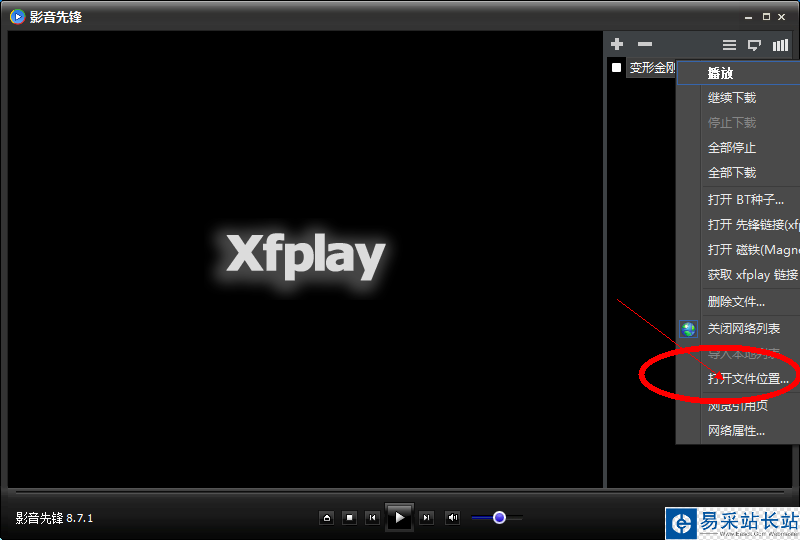Viewport: 800px width, 540px height.
Task: Minimize the 影音先锋 window
Action: (748, 17)
